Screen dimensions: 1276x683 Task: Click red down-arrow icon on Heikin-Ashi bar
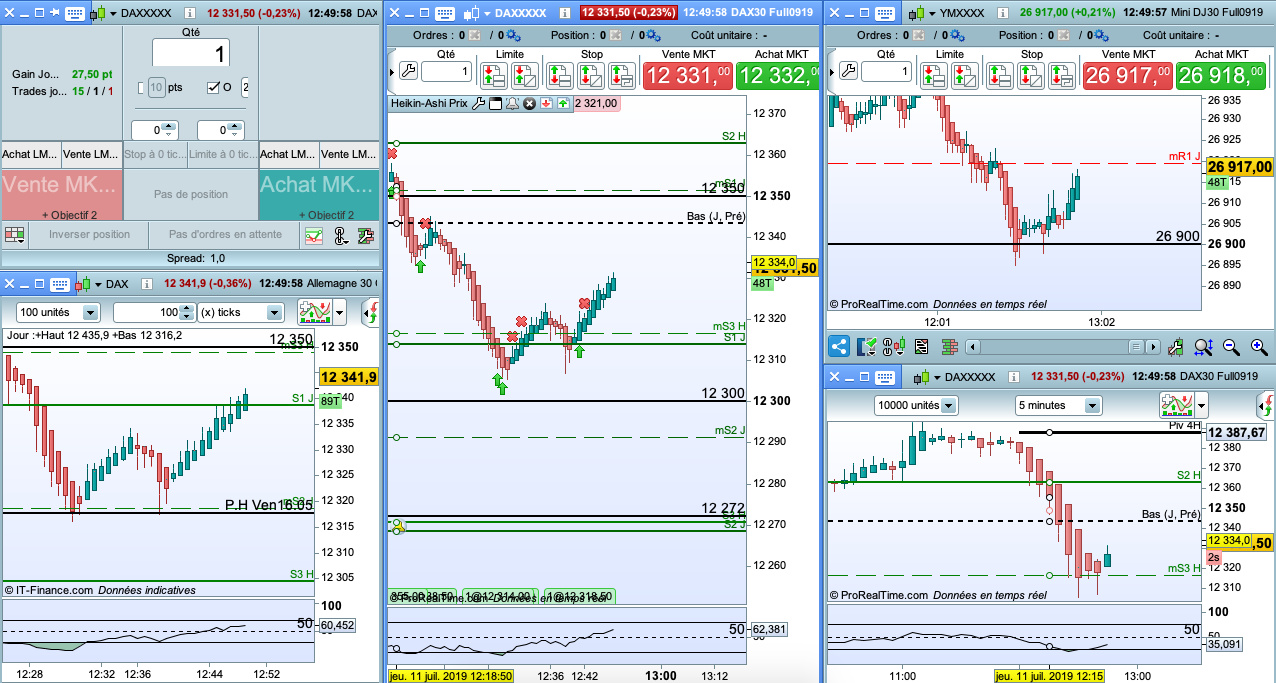click(546, 103)
